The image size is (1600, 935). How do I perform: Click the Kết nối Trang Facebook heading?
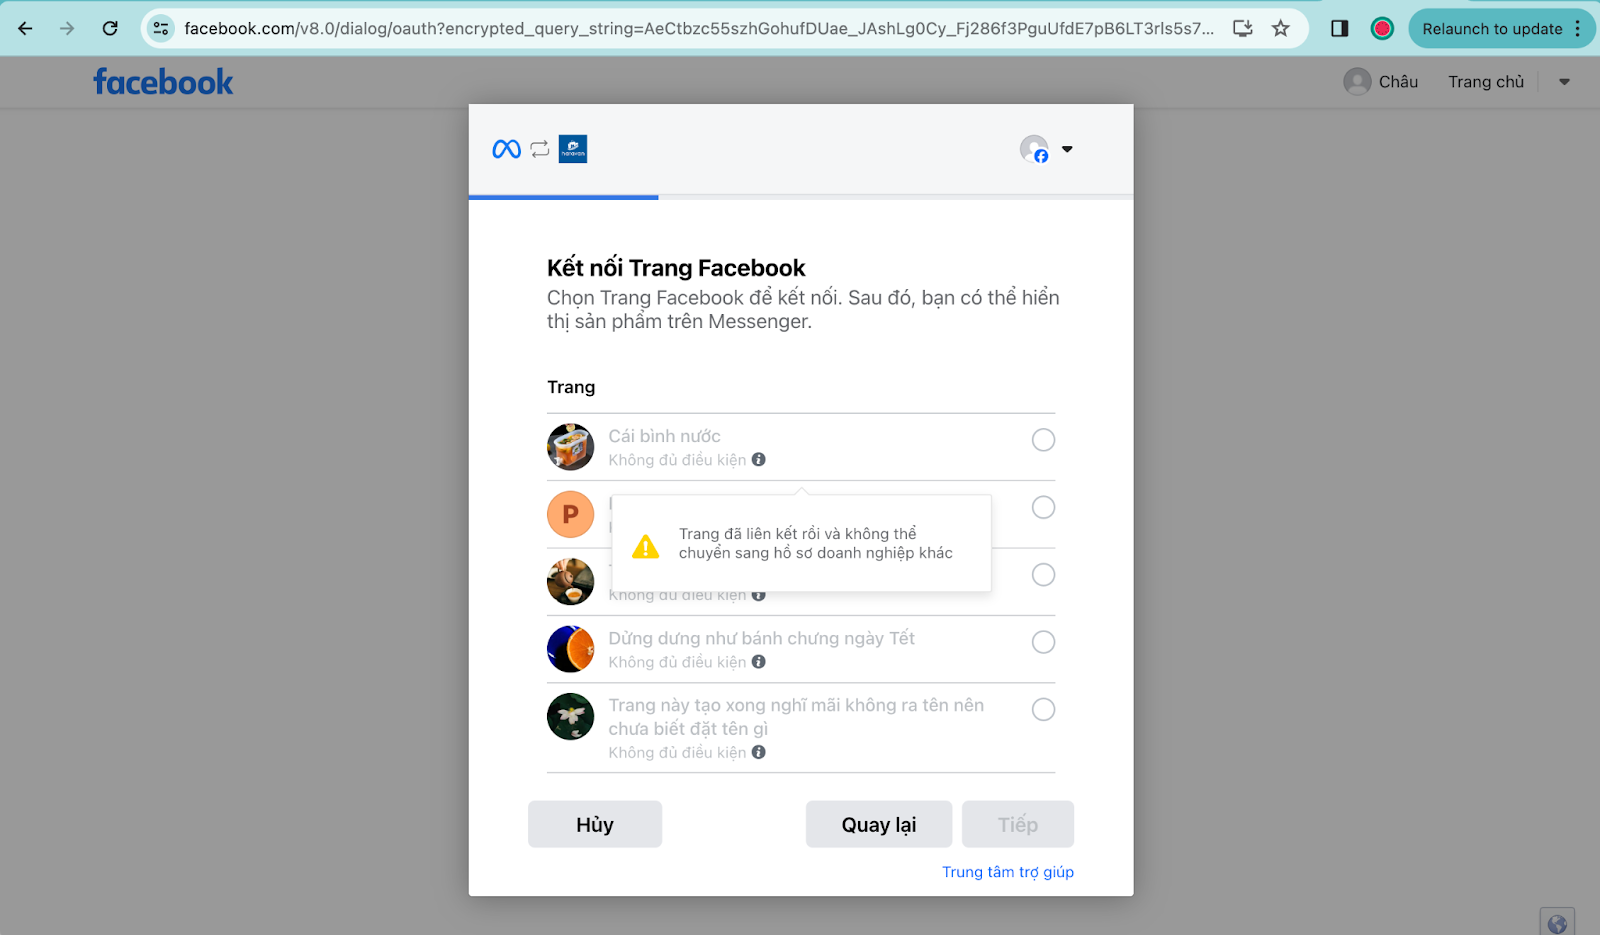click(x=676, y=268)
